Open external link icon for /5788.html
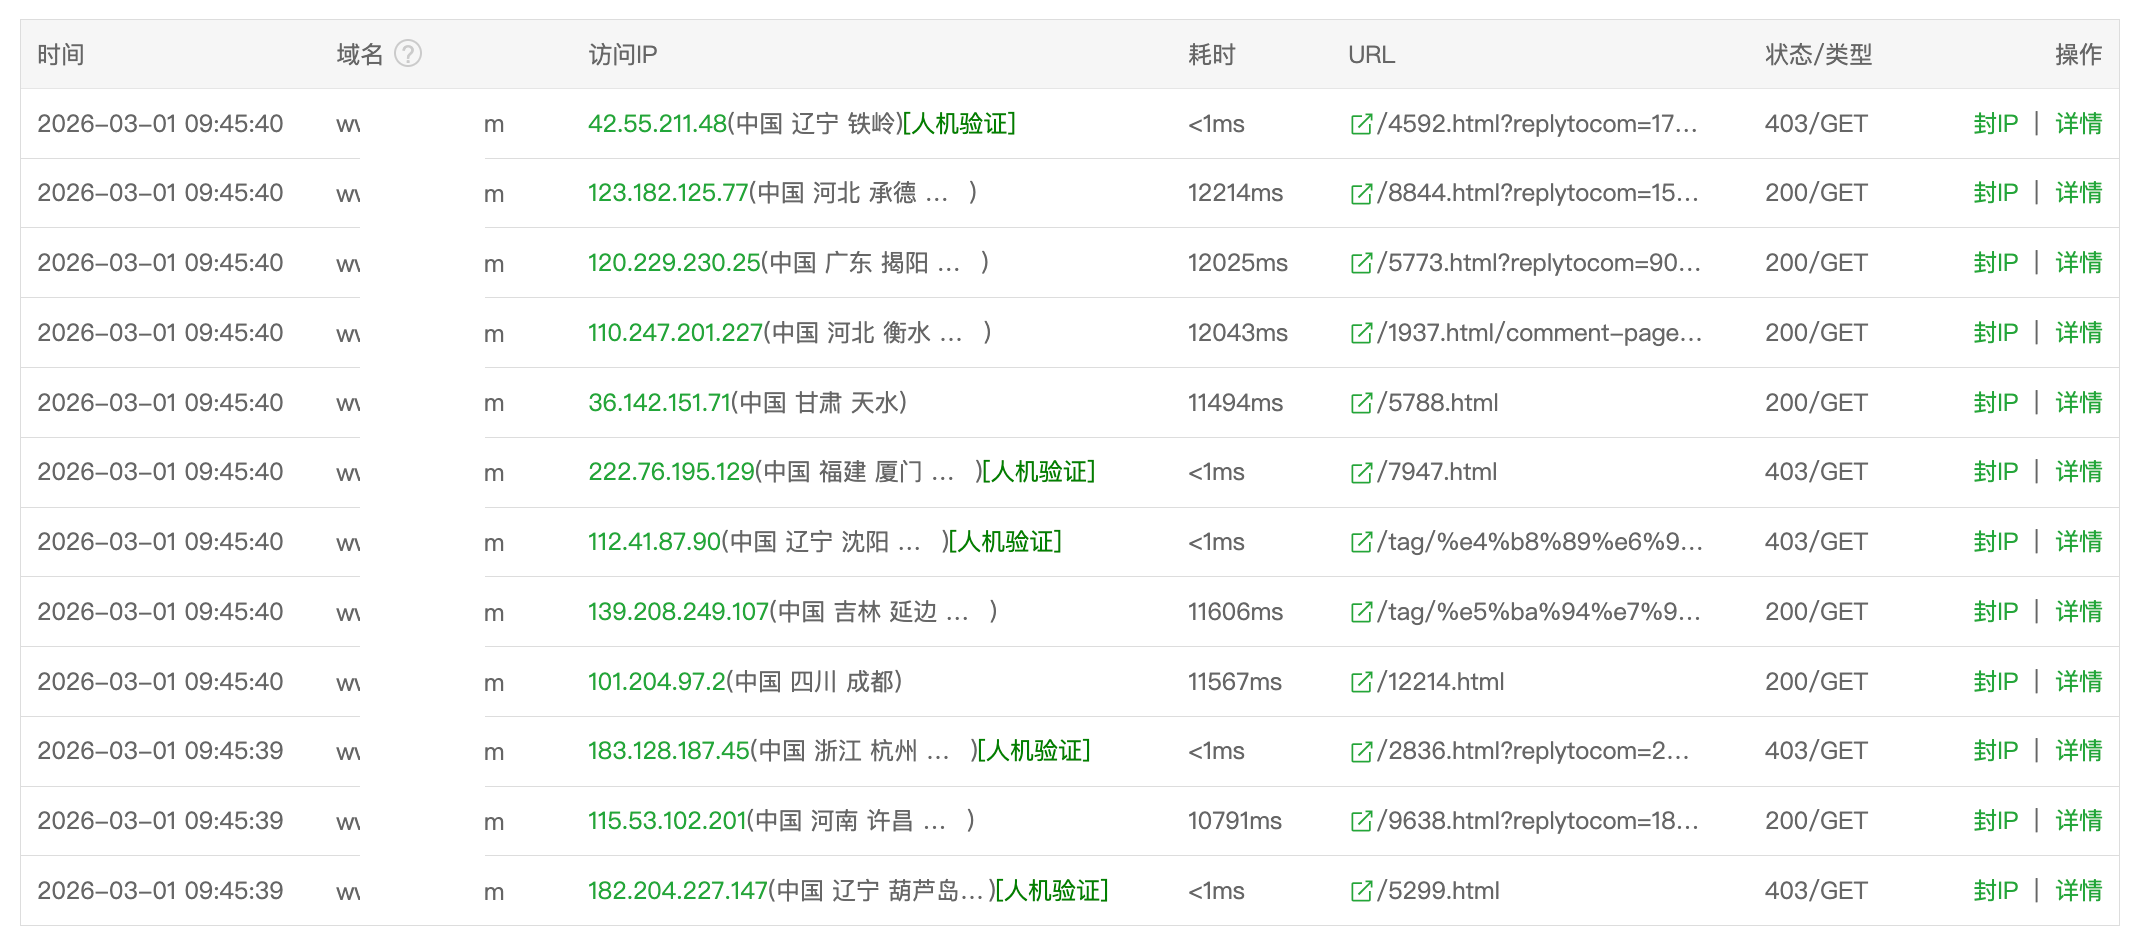The width and height of the screenshot is (2142, 938). [1361, 403]
